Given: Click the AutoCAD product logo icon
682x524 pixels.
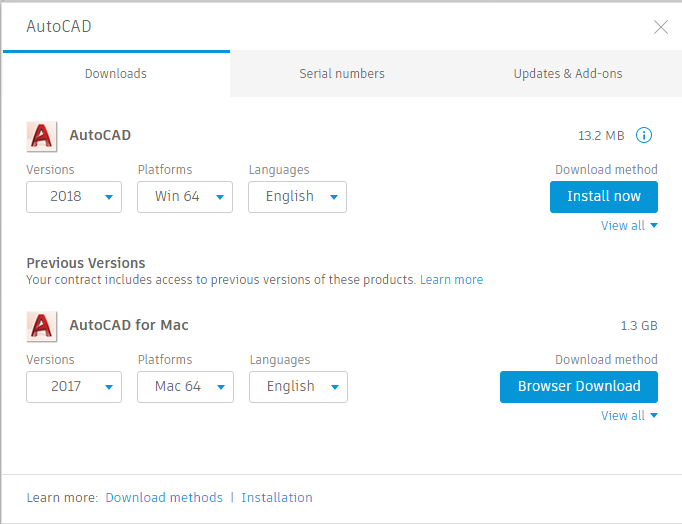Looking at the screenshot, I should coord(41,136).
